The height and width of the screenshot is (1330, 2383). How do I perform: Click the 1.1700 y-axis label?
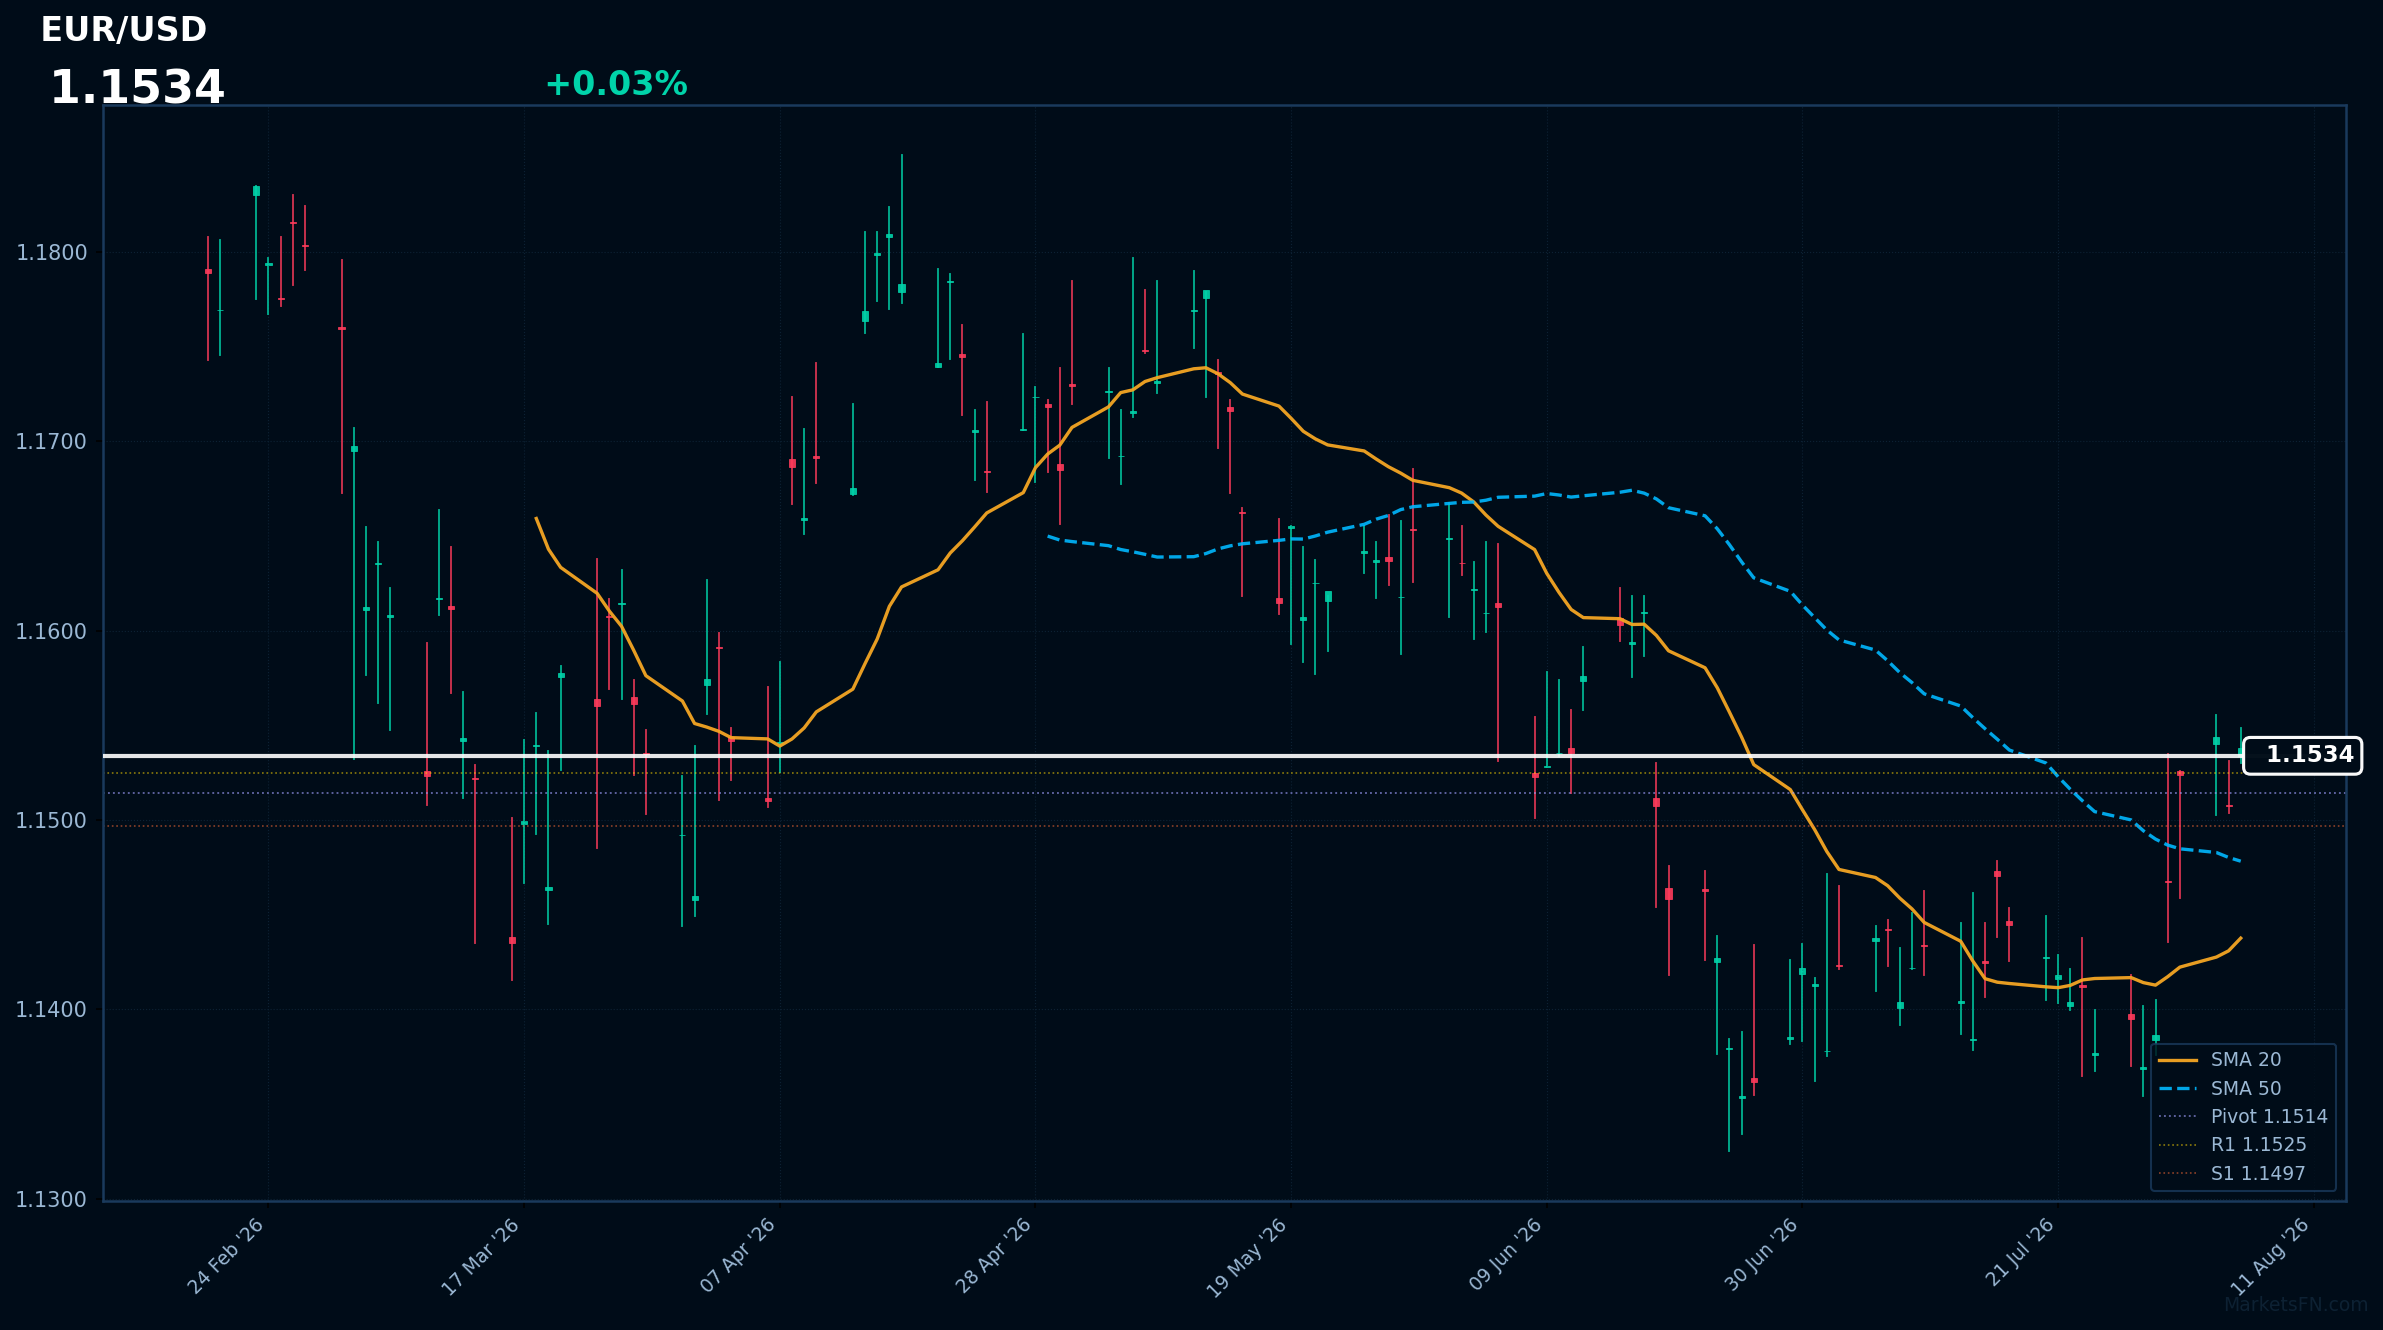pos(52,442)
